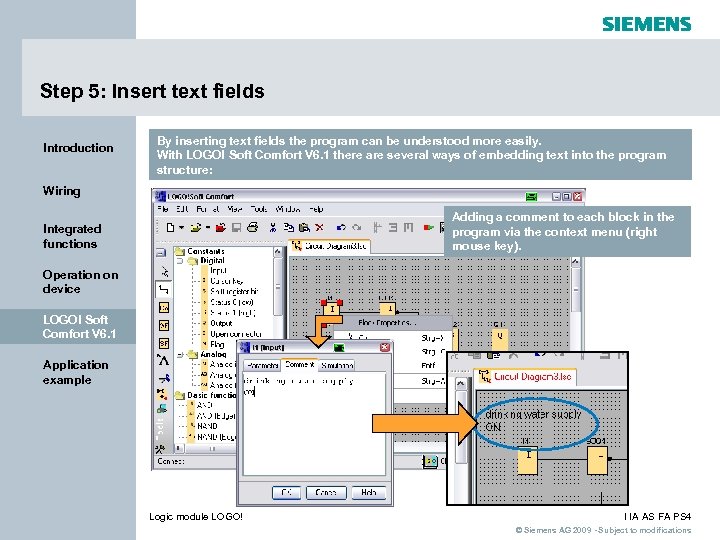
Task: Select the Circuit Diagram tab in main window
Action: [330, 246]
